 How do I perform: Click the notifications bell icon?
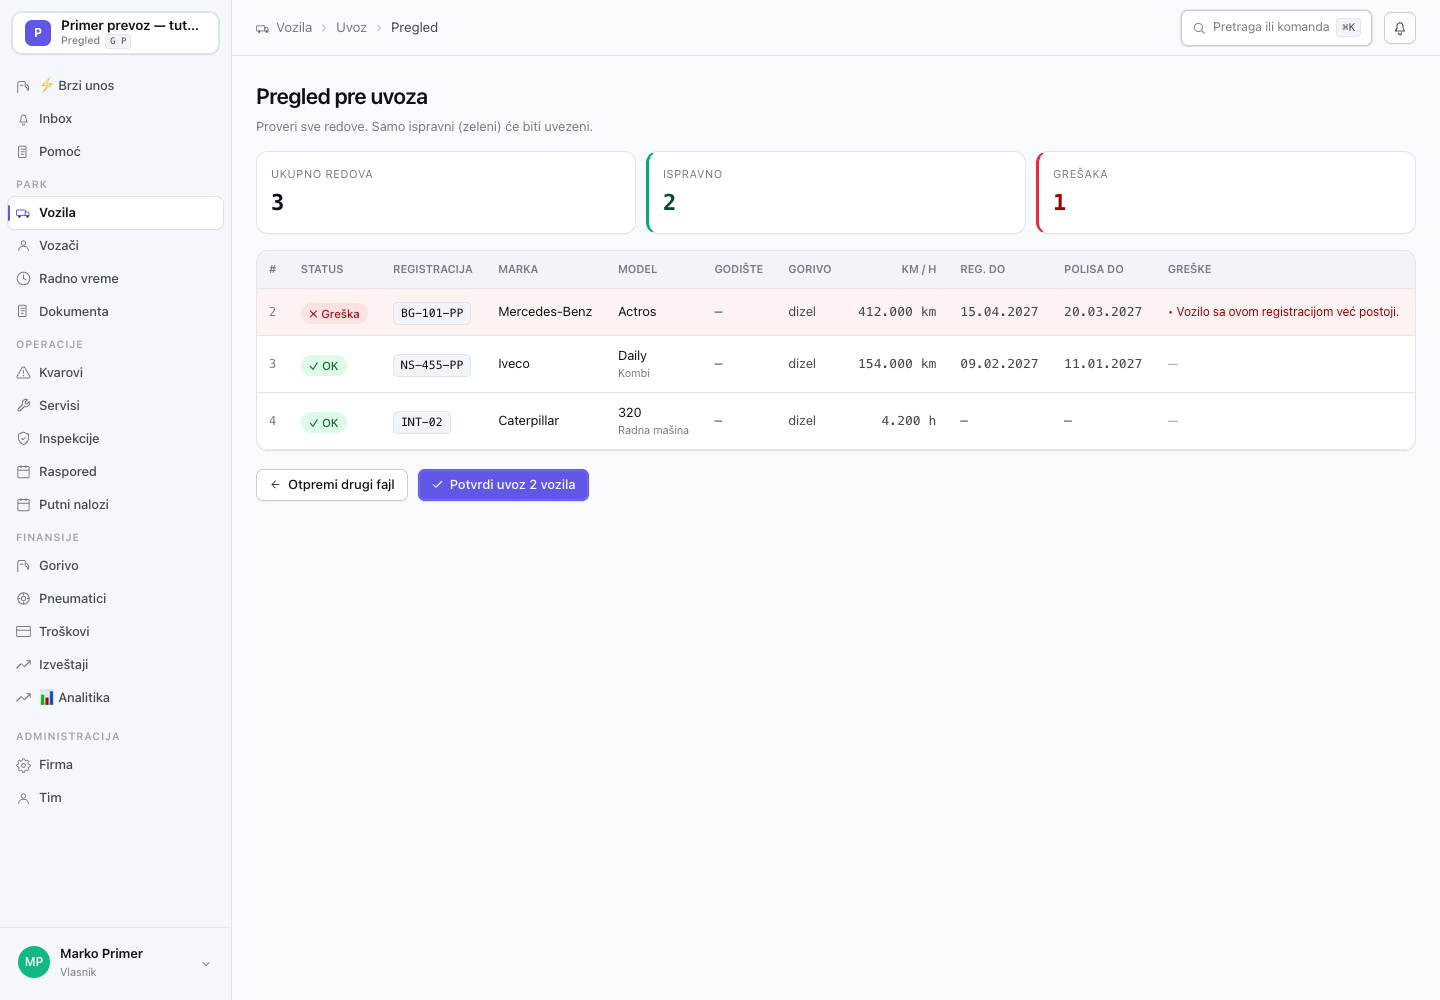[1400, 28]
